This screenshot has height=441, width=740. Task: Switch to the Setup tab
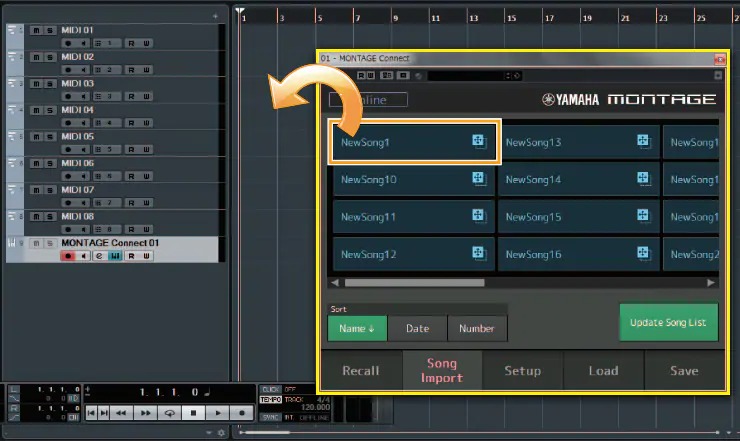[522, 371]
